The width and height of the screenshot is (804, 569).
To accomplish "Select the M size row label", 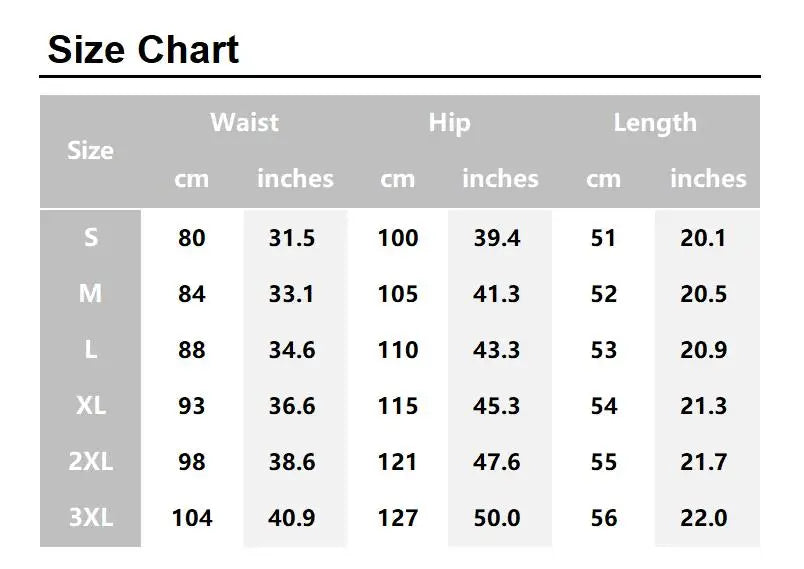I will pyautogui.click(x=91, y=294).
